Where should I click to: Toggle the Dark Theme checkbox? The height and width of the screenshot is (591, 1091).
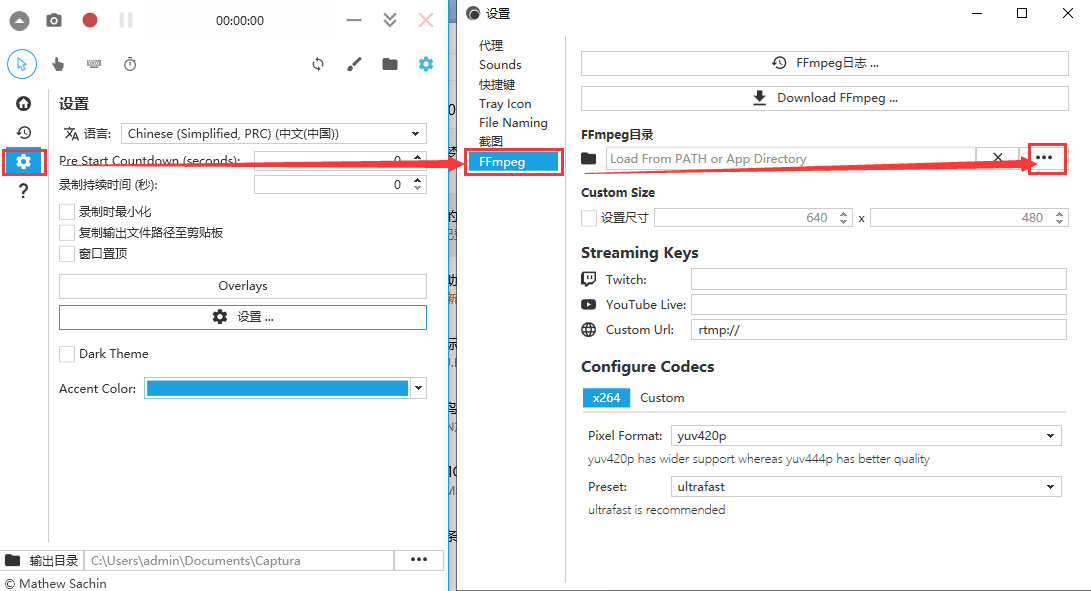[x=67, y=354]
